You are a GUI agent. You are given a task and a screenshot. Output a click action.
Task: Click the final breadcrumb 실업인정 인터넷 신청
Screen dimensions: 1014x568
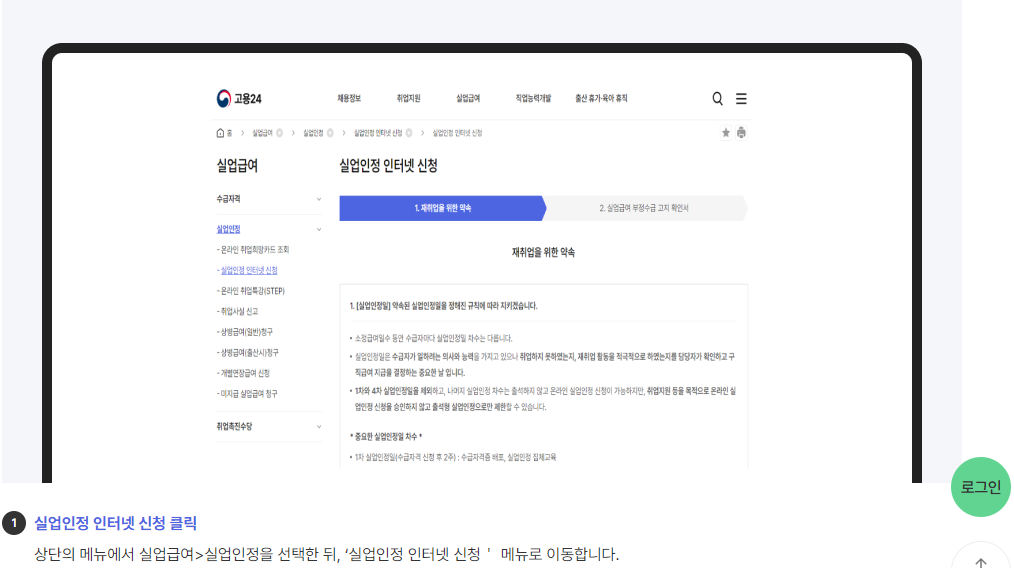point(457,133)
